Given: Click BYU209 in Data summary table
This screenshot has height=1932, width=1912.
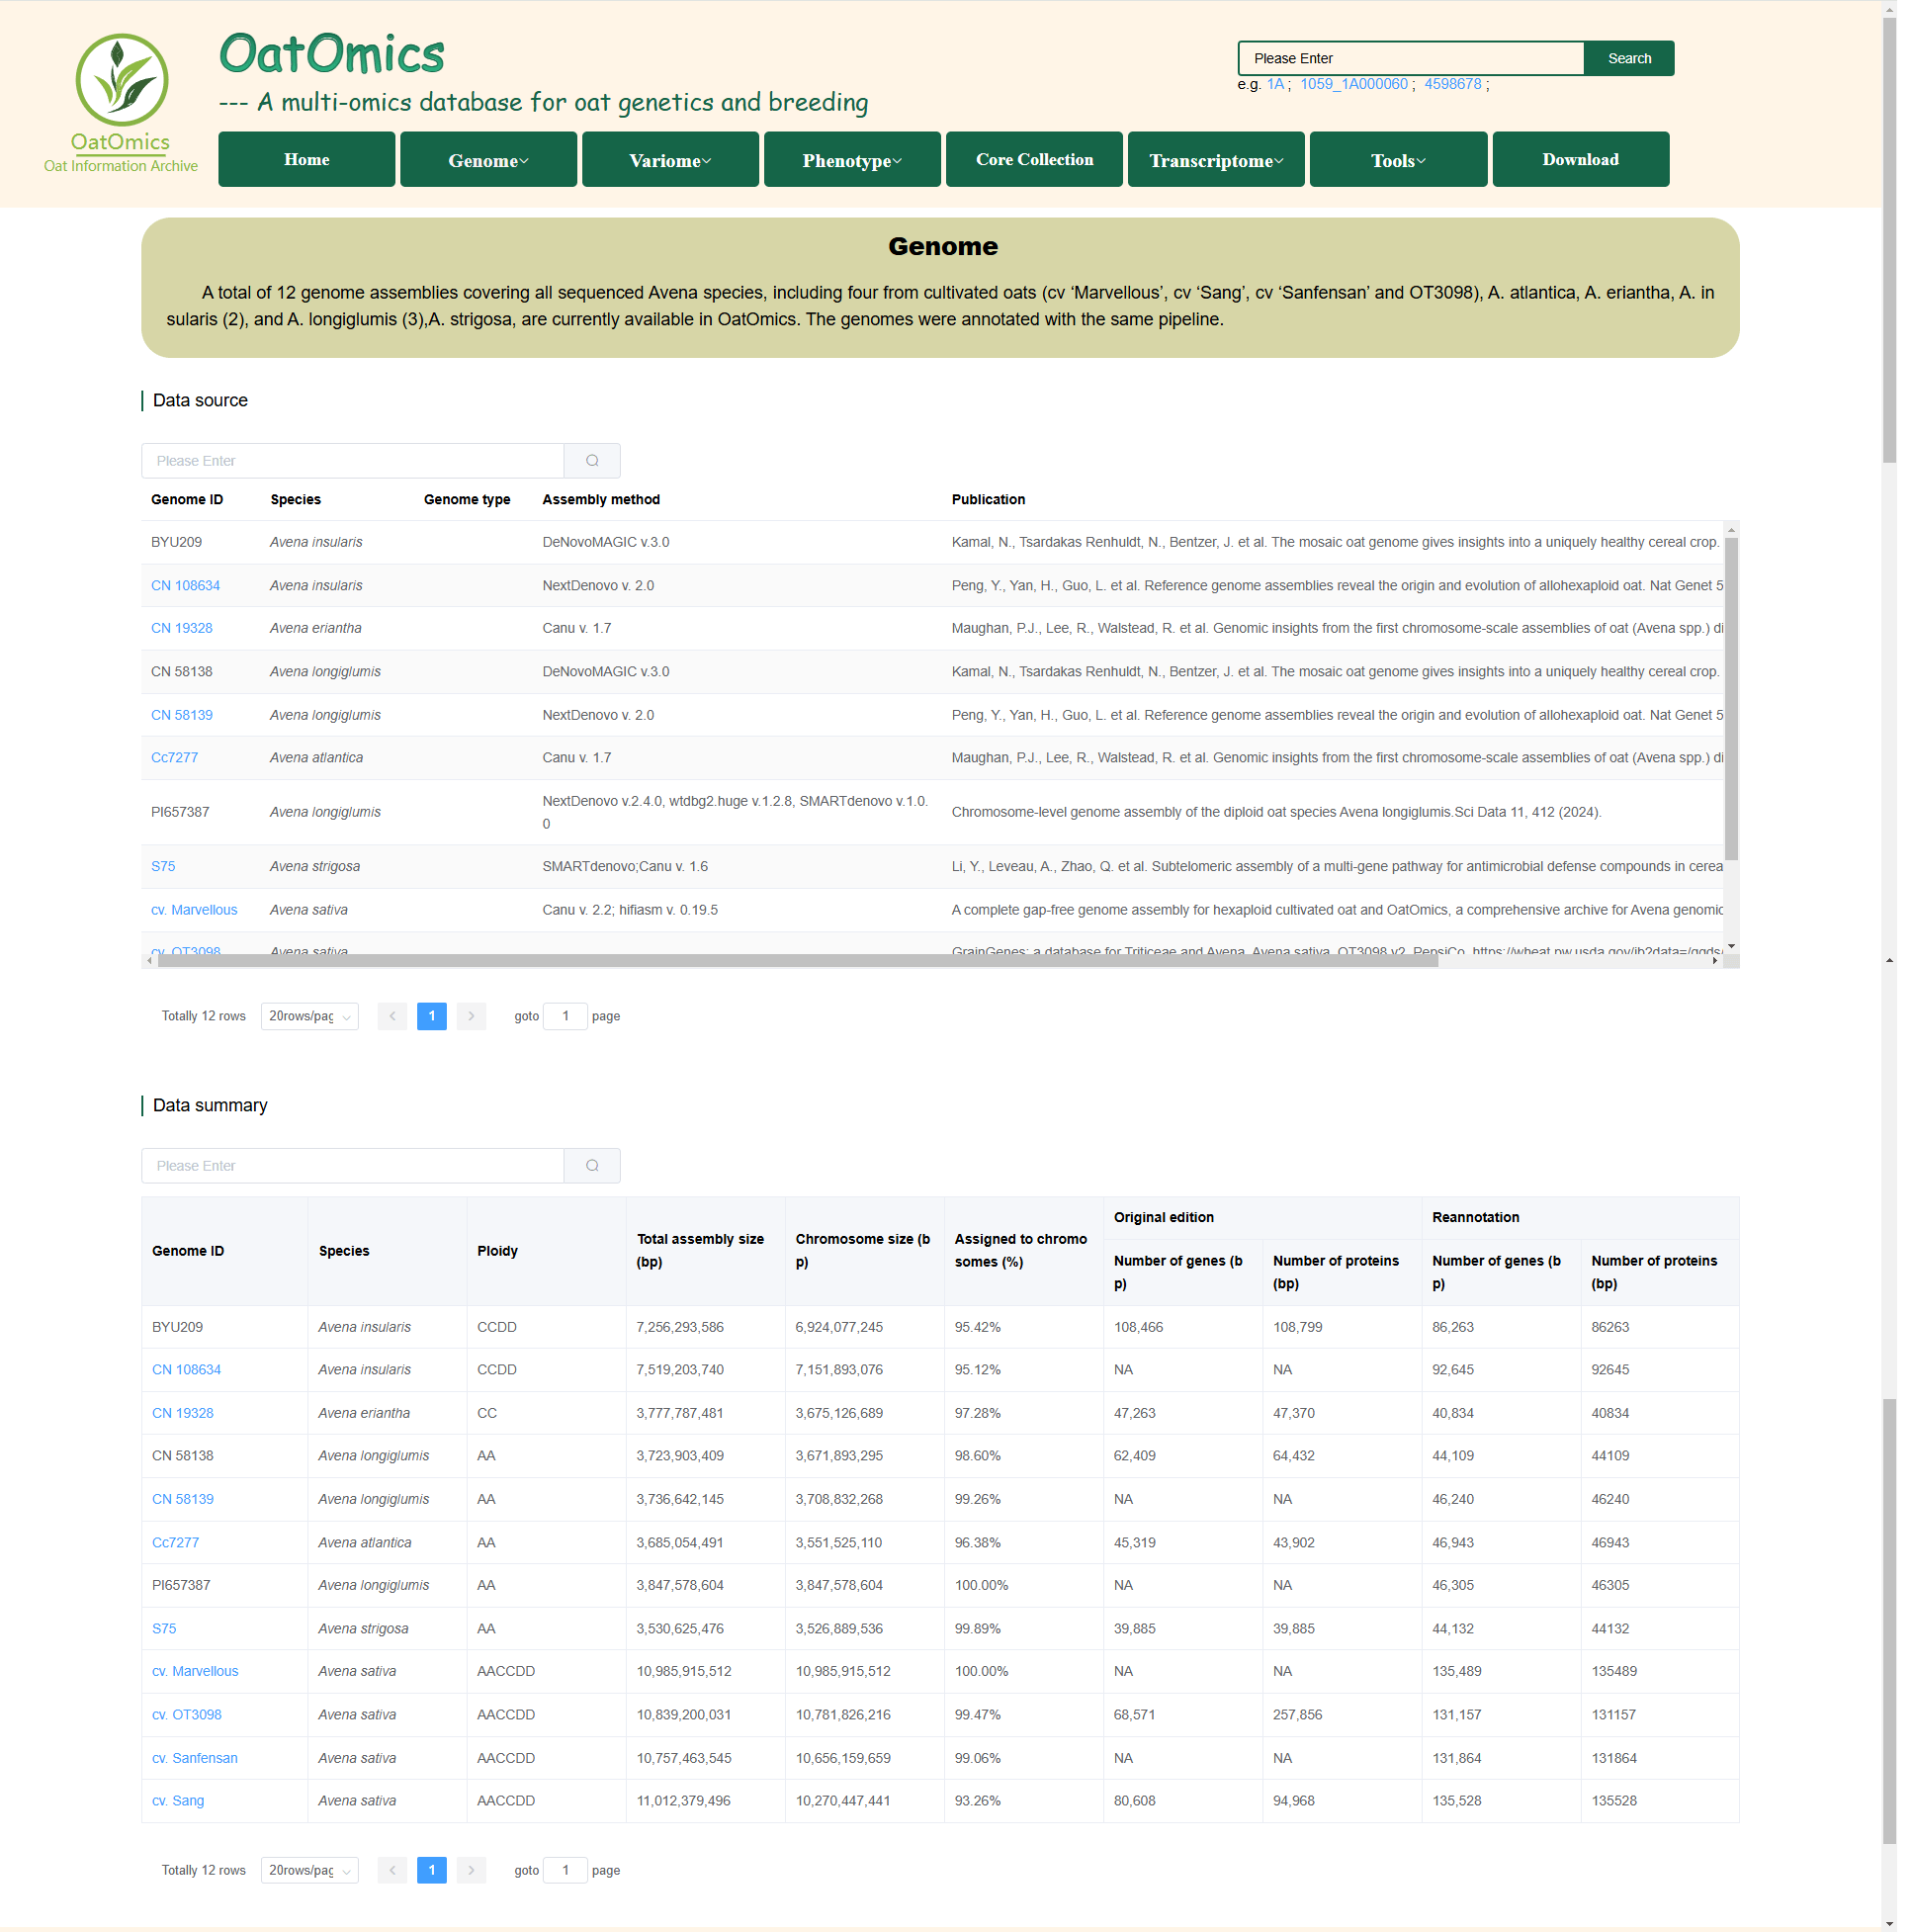Looking at the screenshot, I should point(177,1328).
